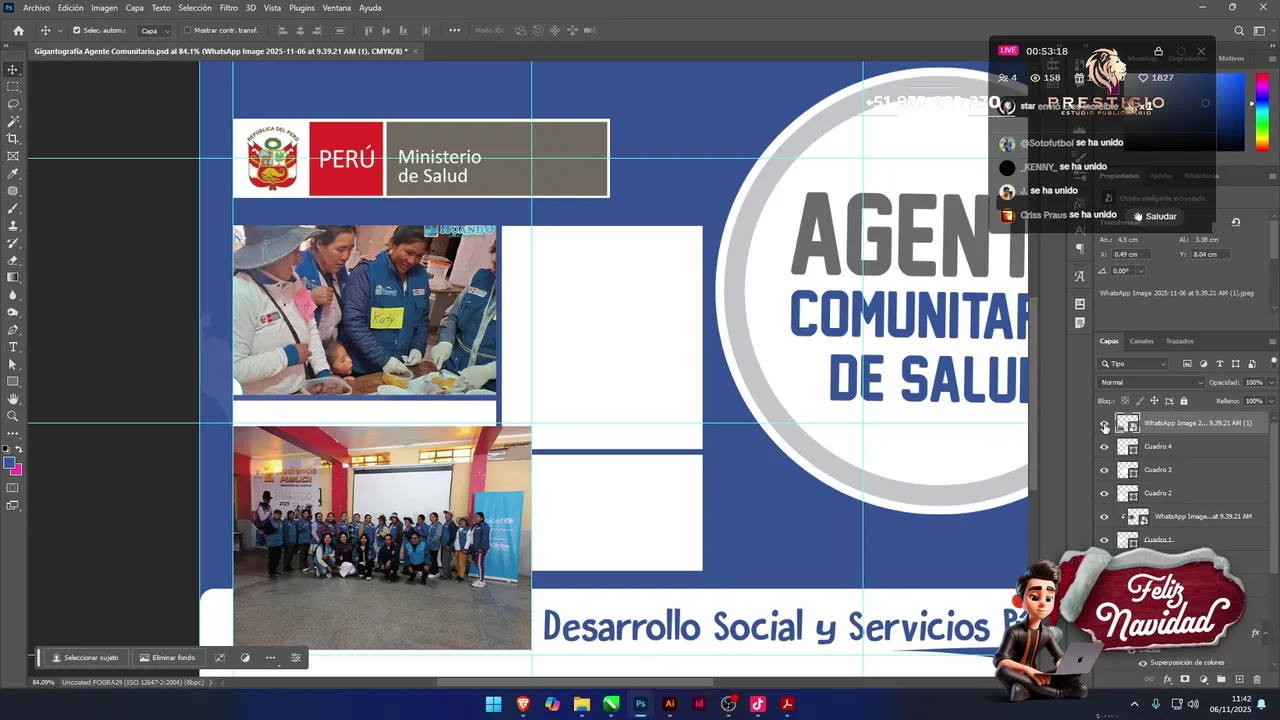Select the Crop tool
The width and height of the screenshot is (1280, 720).
point(13,138)
